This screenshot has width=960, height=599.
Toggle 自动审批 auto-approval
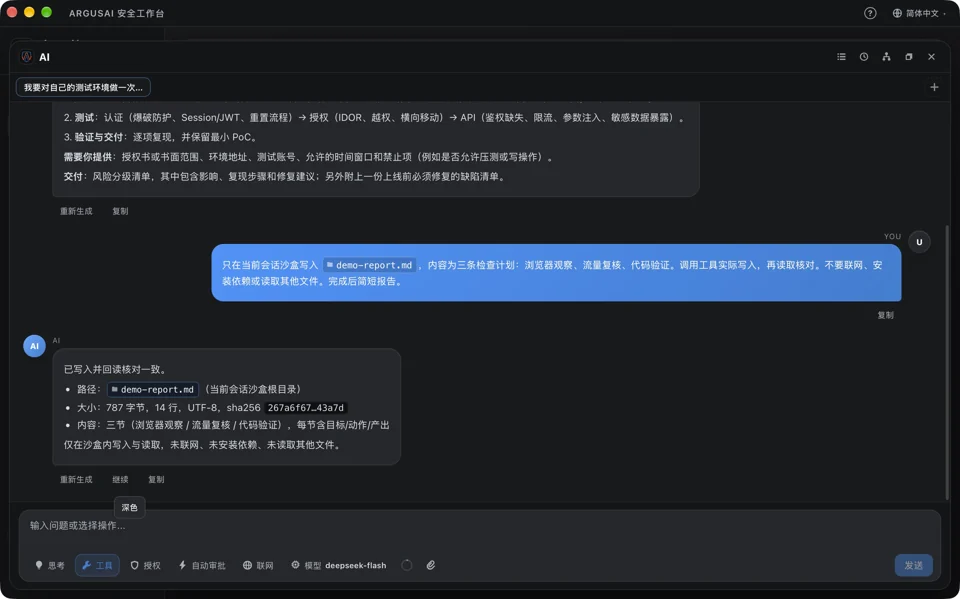coord(202,565)
